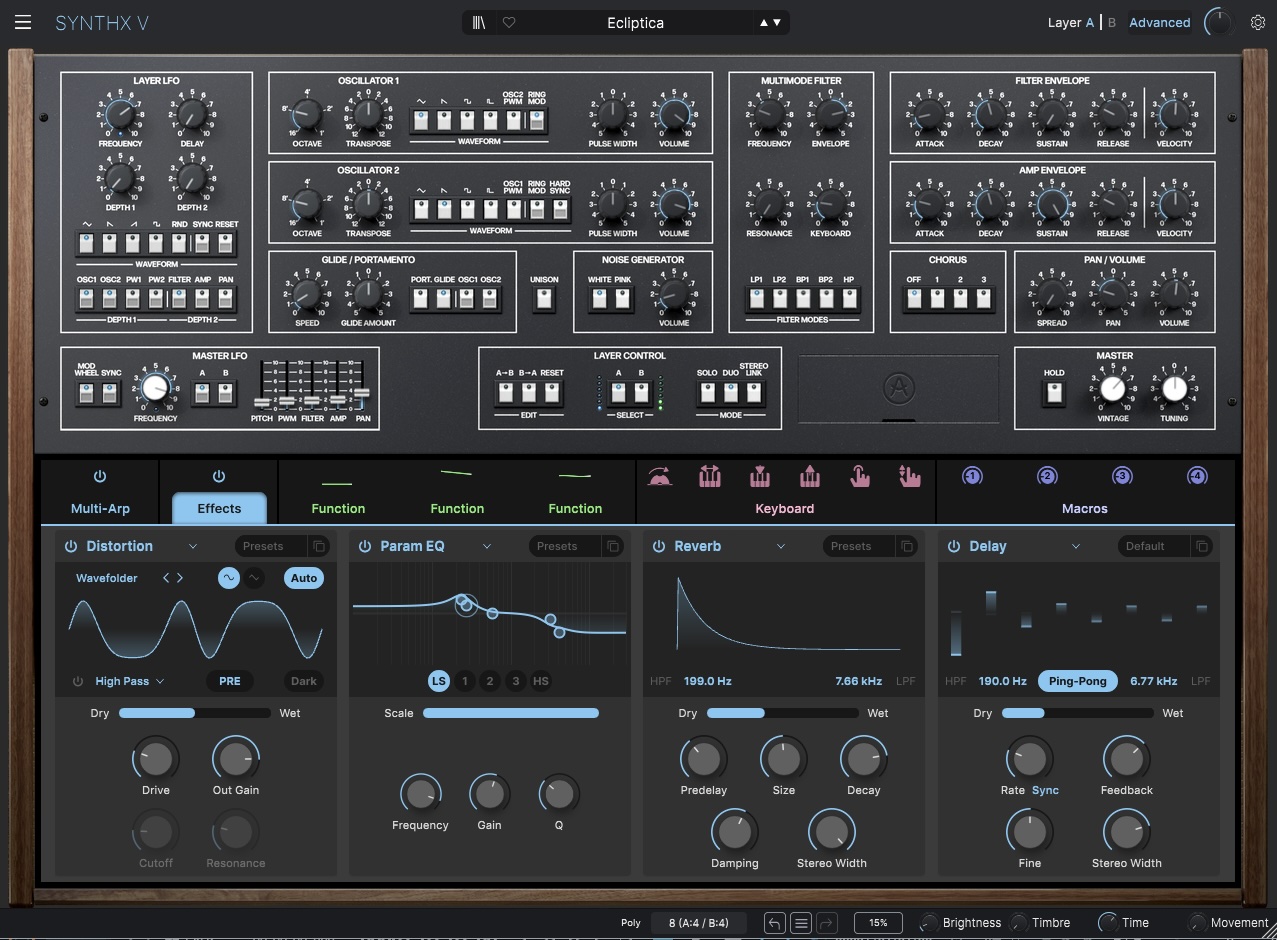Enable the Unison switch
1277x940 pixels.
pos(544,296)
